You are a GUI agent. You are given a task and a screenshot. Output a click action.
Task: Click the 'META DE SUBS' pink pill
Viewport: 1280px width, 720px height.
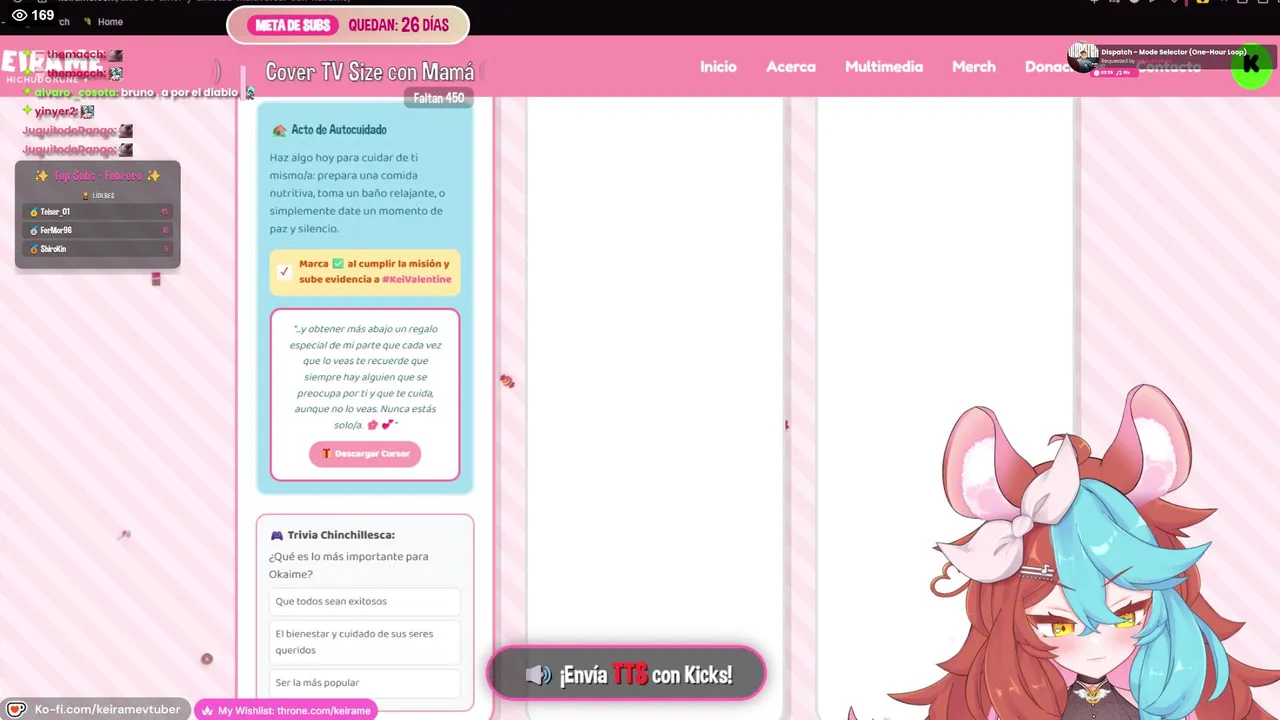[x=293, y=25]
